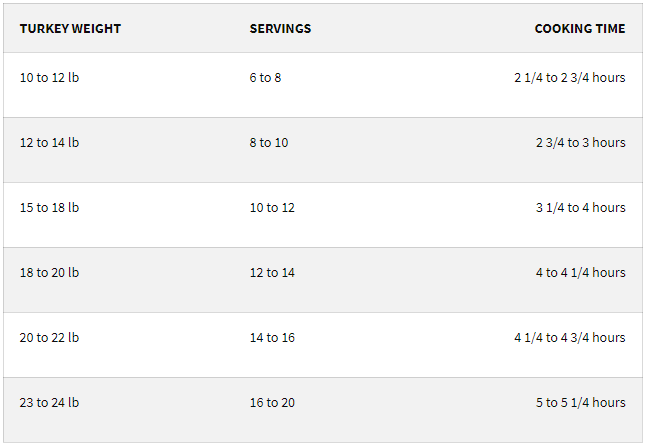Select the 10 to 12 servings cell
This screenshot has width=646, height=446.
[x=272, y=208]
